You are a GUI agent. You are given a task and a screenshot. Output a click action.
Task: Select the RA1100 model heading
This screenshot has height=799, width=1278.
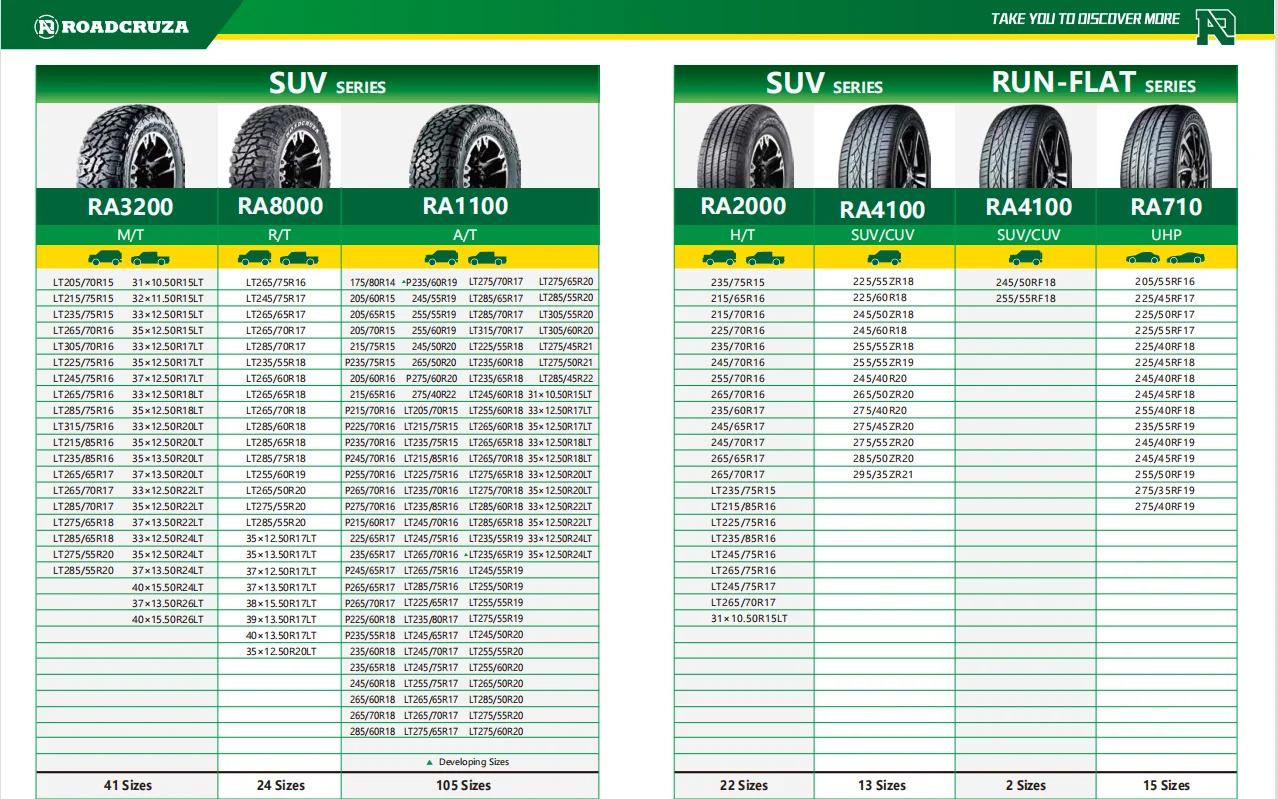click(x=465, y=206)
